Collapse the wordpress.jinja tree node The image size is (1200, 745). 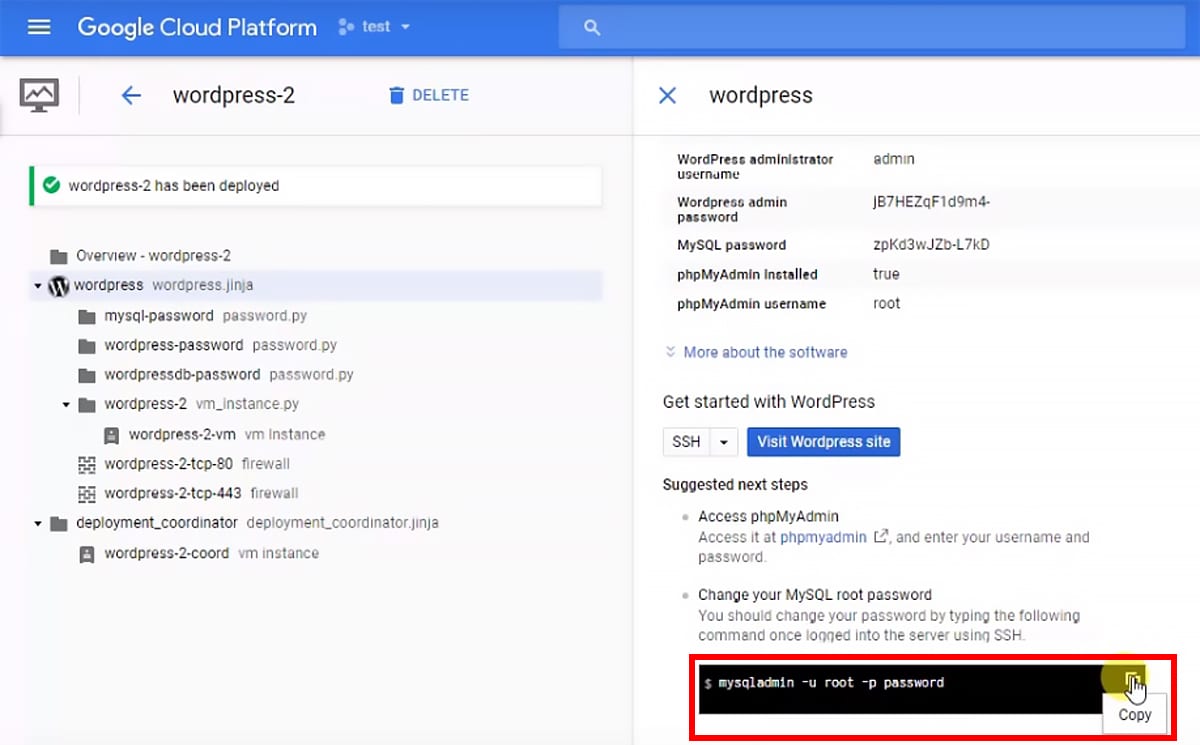coord(38,286)
